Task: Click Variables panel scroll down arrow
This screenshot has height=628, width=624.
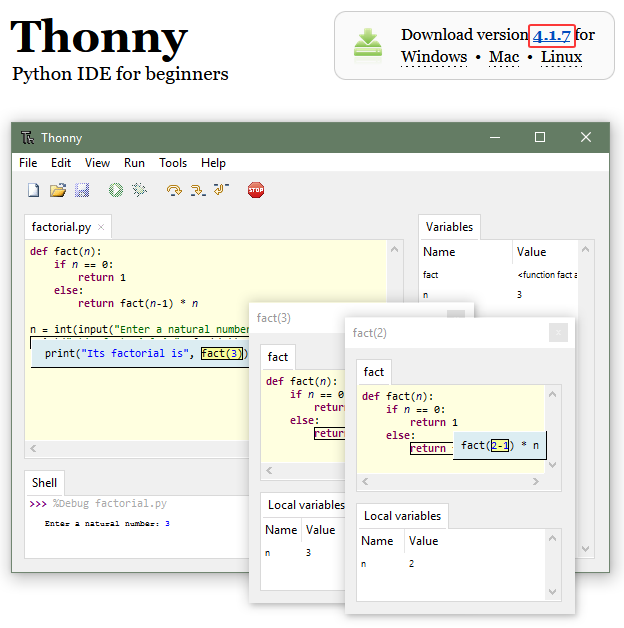Action: tap(586, 549)
